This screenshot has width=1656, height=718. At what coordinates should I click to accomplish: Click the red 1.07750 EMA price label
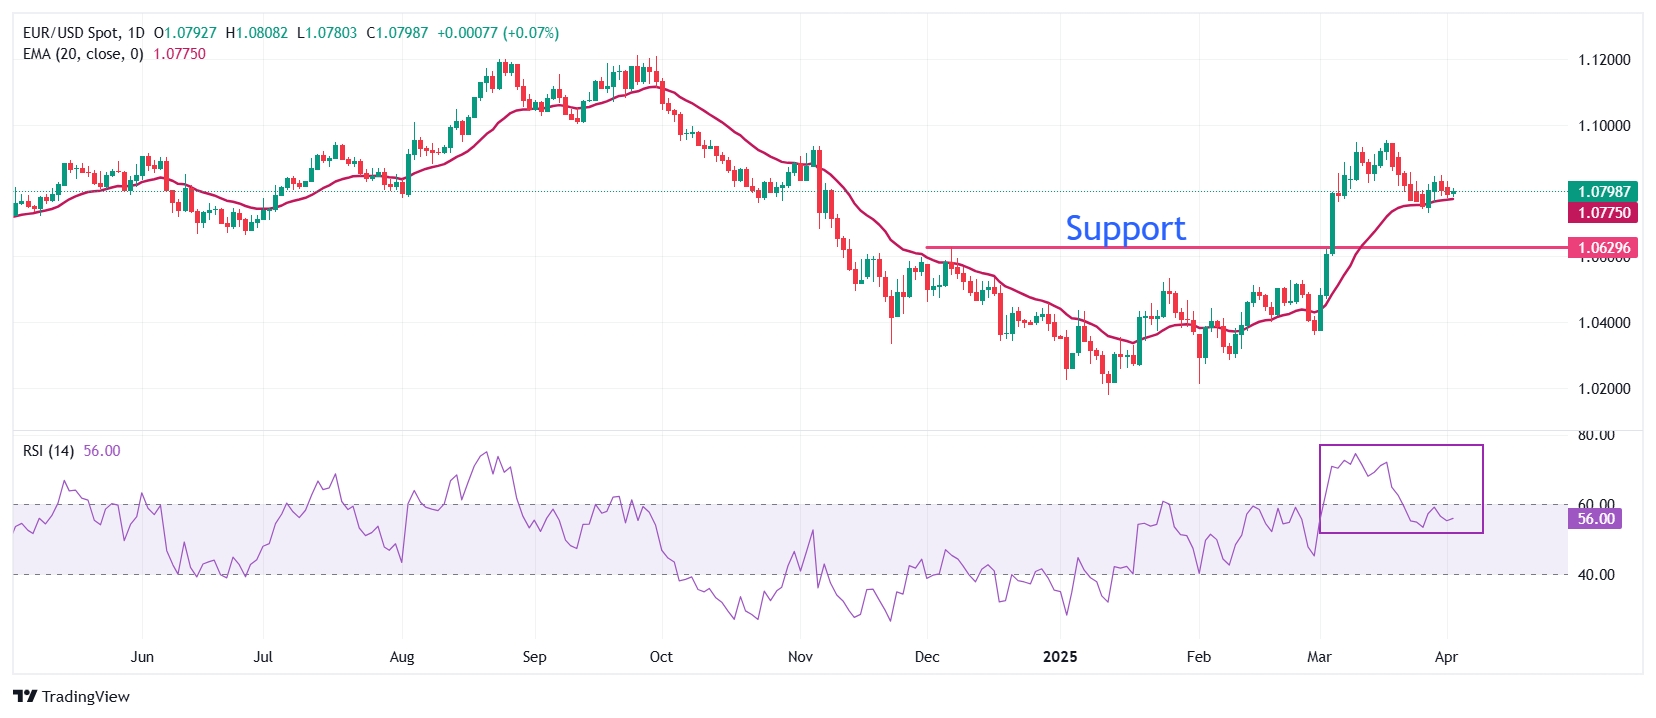click(1604, 212)
